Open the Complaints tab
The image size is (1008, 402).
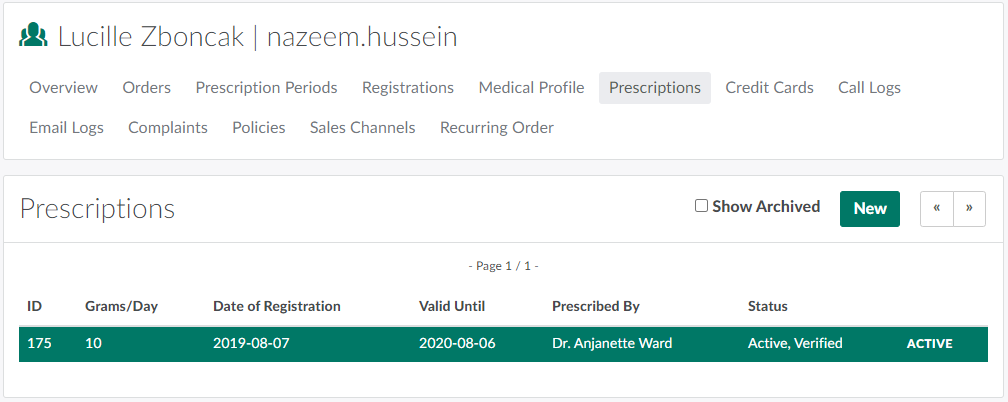(x=168, y=128)
